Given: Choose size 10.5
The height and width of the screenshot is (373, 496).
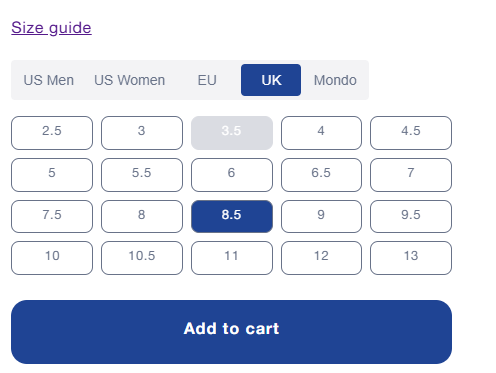Looking at the screenshot, I should [x=142, y=258].
